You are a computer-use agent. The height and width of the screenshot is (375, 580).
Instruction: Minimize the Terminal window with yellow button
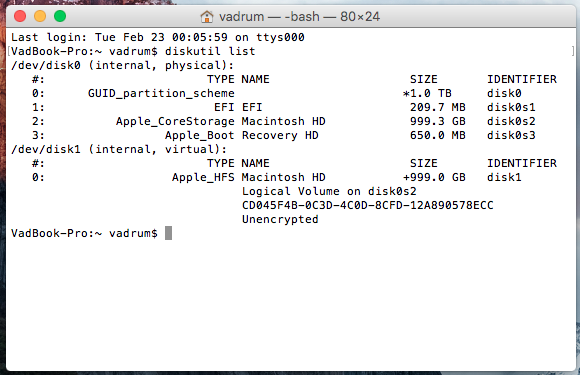tap(40, 16)
